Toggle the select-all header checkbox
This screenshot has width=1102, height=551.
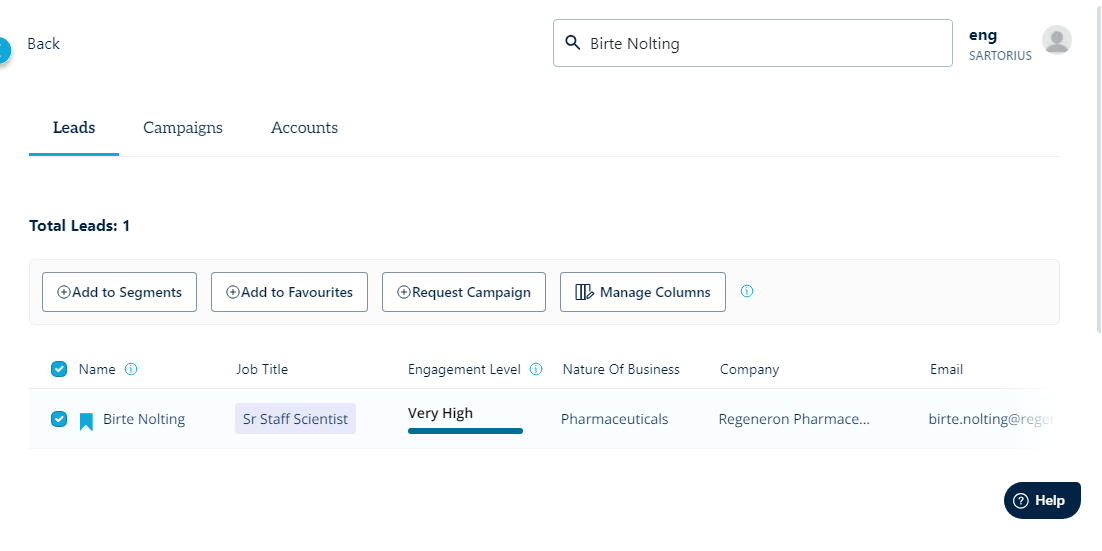[59, 369]
